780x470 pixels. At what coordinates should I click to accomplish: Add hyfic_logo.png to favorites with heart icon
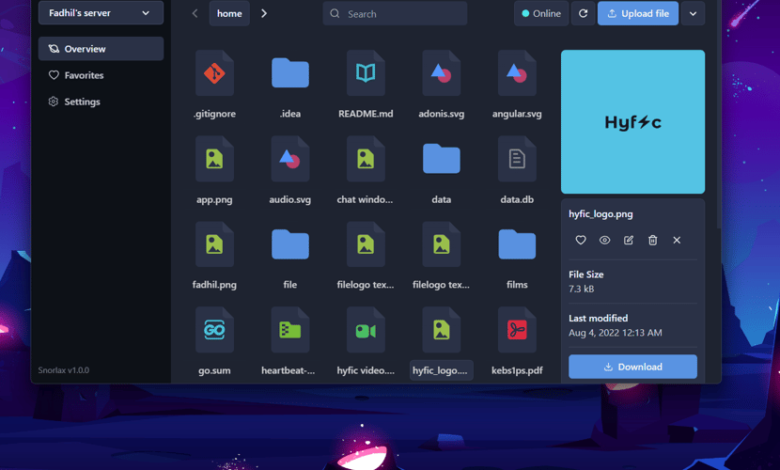[x=581, y=240]
